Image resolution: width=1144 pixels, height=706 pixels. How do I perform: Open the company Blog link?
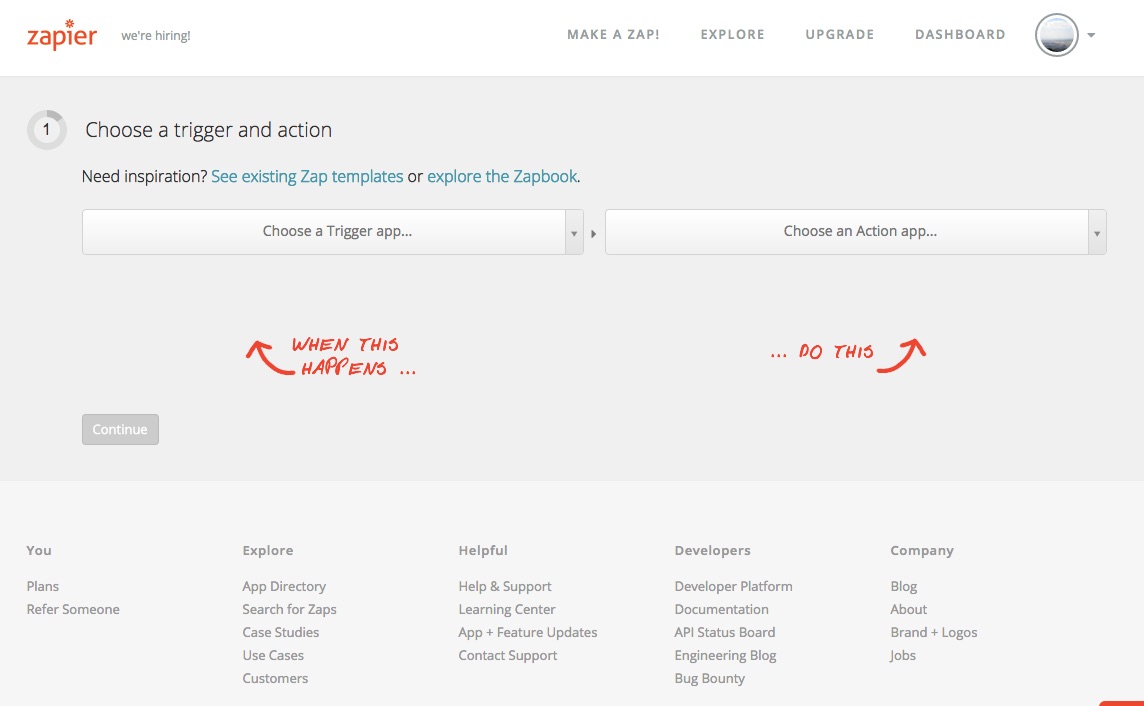903,586
